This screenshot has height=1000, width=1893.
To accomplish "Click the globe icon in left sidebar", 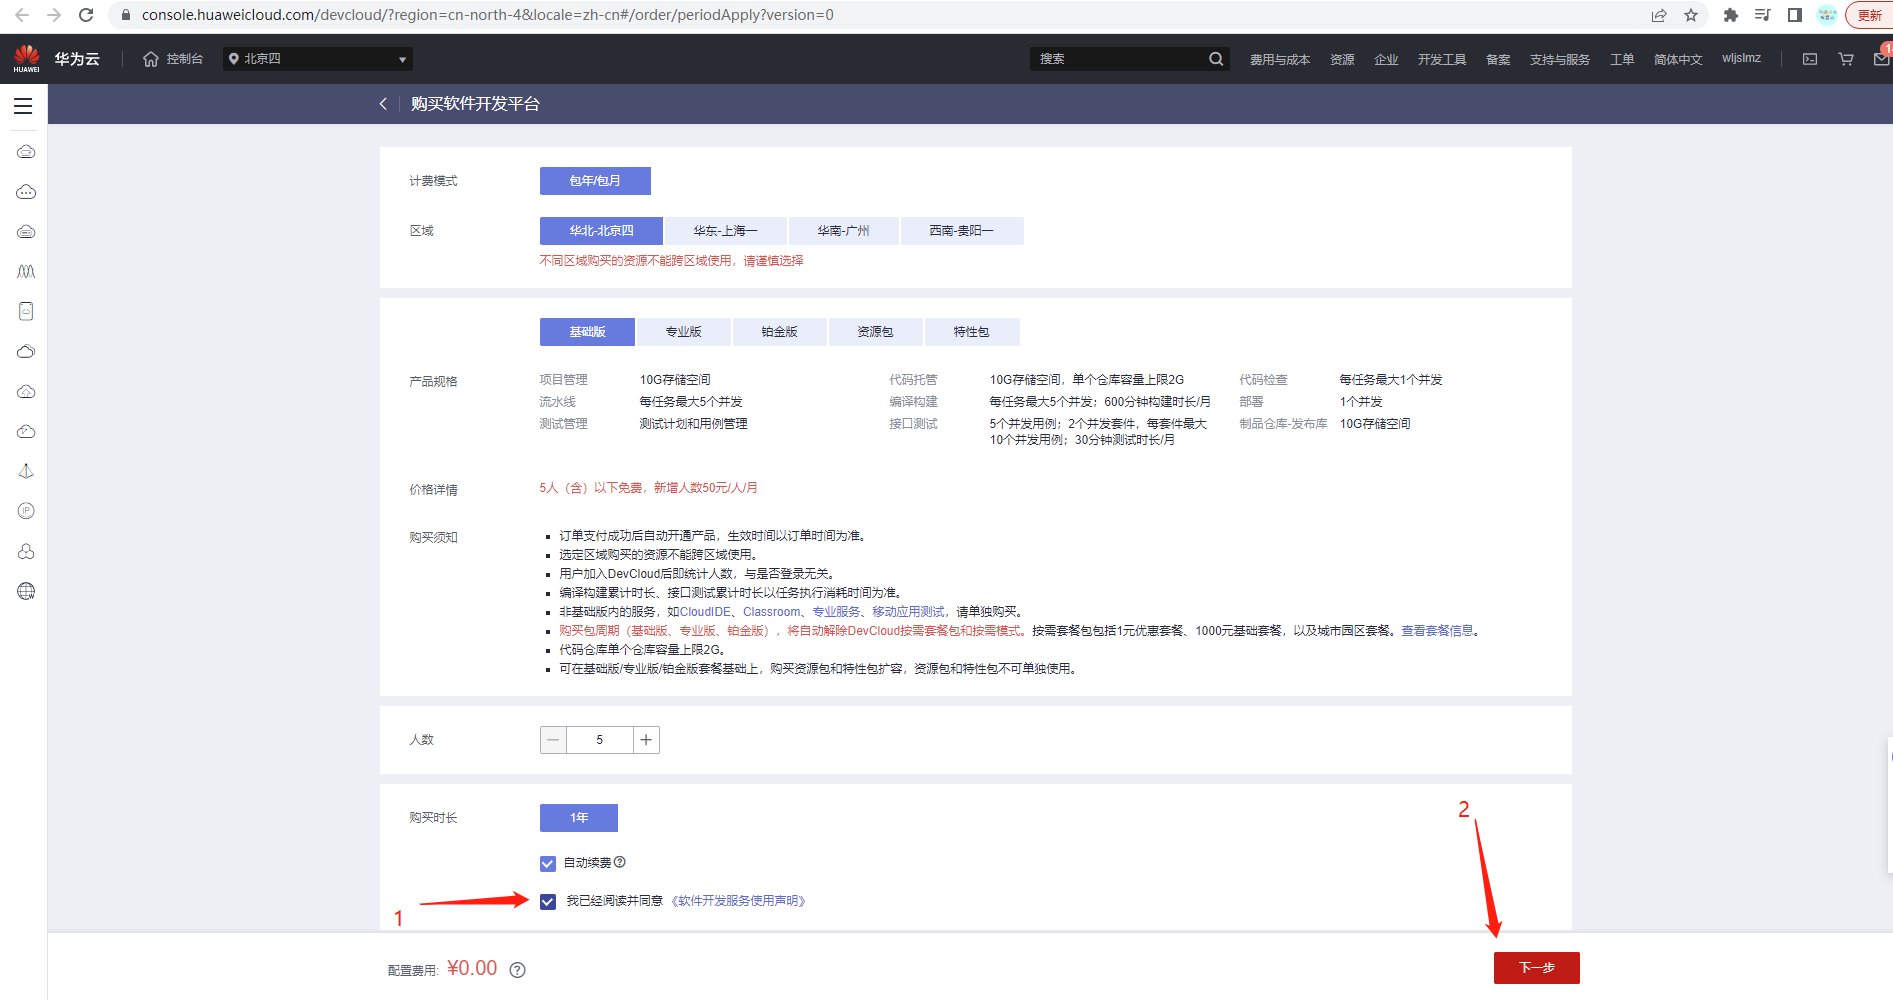I will [26, 591].
